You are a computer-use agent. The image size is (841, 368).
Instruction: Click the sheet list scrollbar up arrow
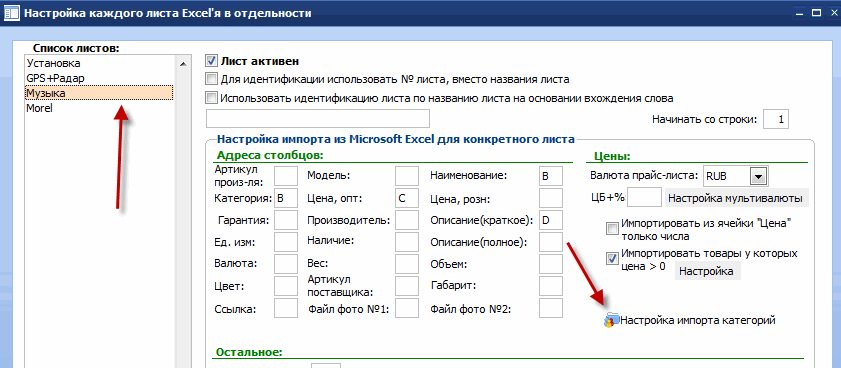[x=183, y=64]
